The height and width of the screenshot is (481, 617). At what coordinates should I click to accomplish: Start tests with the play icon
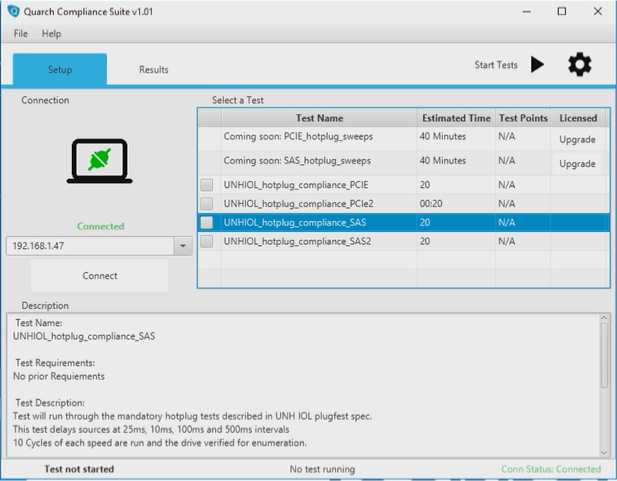coord(537,64)
